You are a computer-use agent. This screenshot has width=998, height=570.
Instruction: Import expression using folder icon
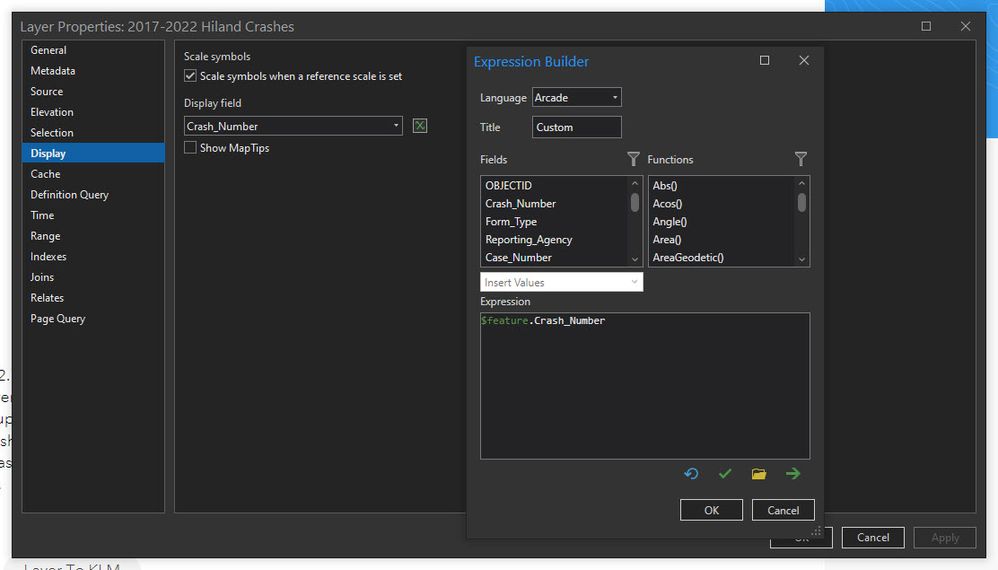pos(759,474)
